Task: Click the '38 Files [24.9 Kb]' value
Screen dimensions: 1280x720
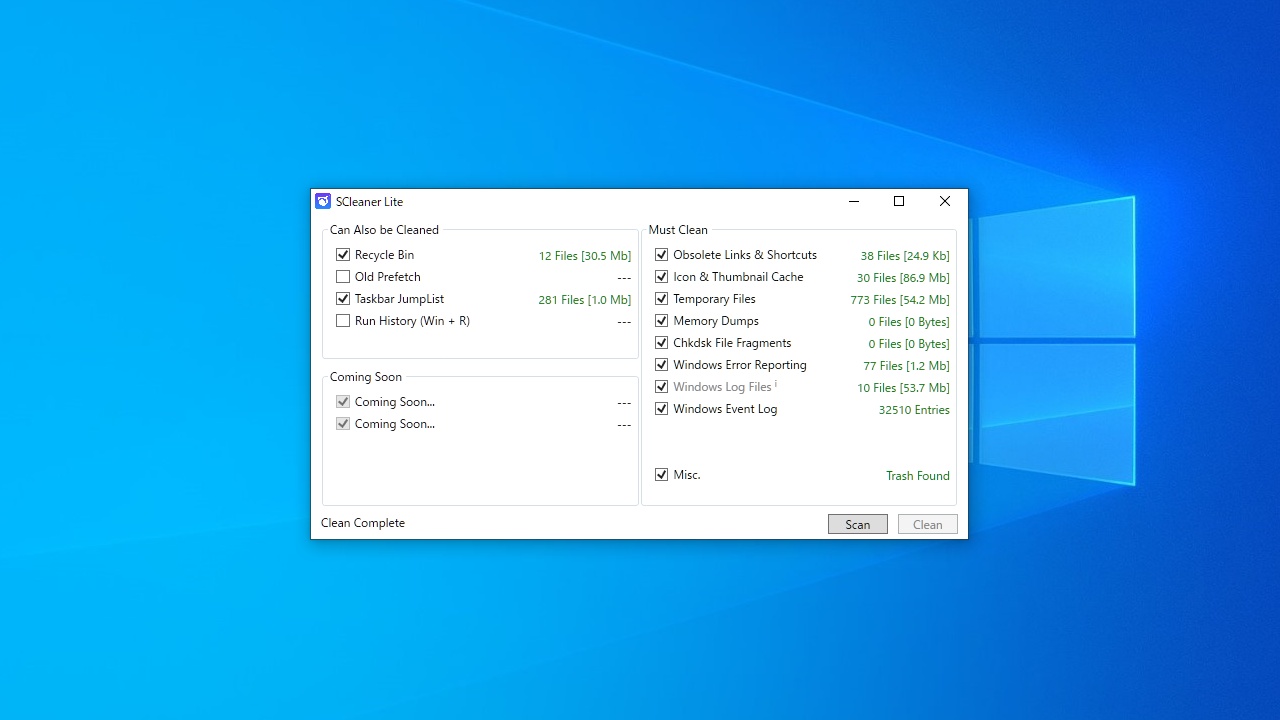Action: 905,256
